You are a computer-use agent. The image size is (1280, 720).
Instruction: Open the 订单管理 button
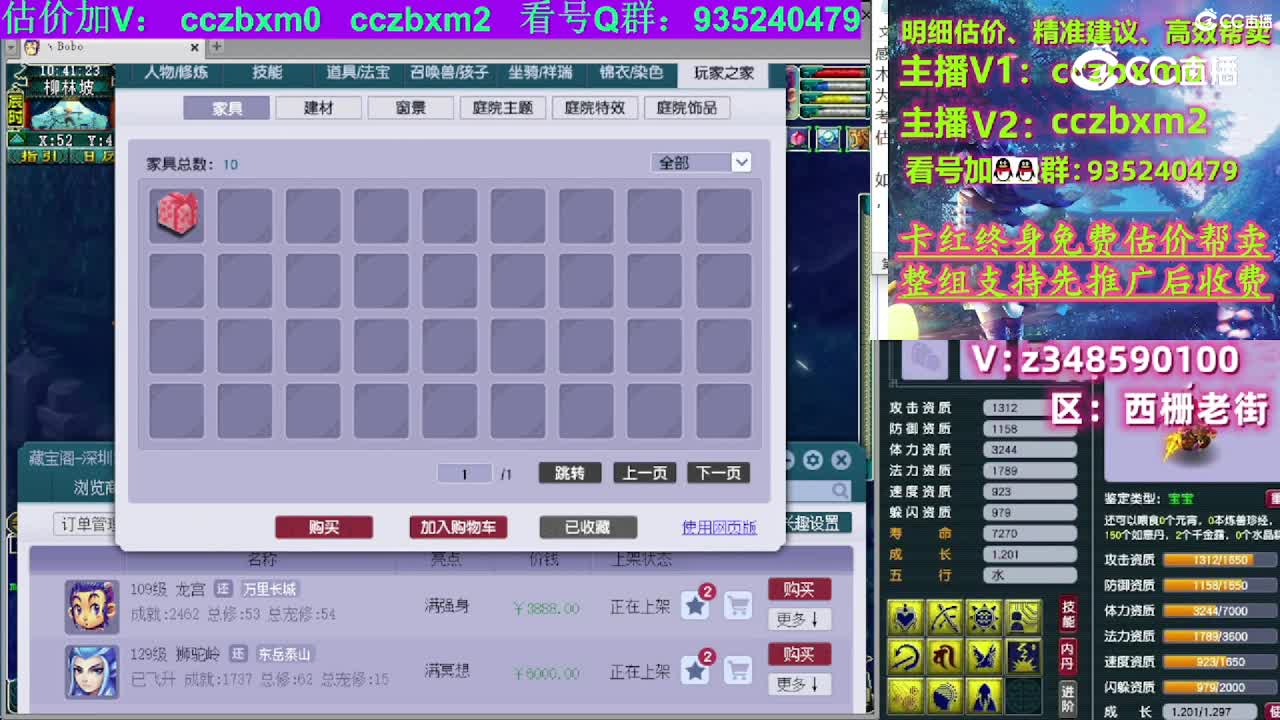(x=86, y=524)
